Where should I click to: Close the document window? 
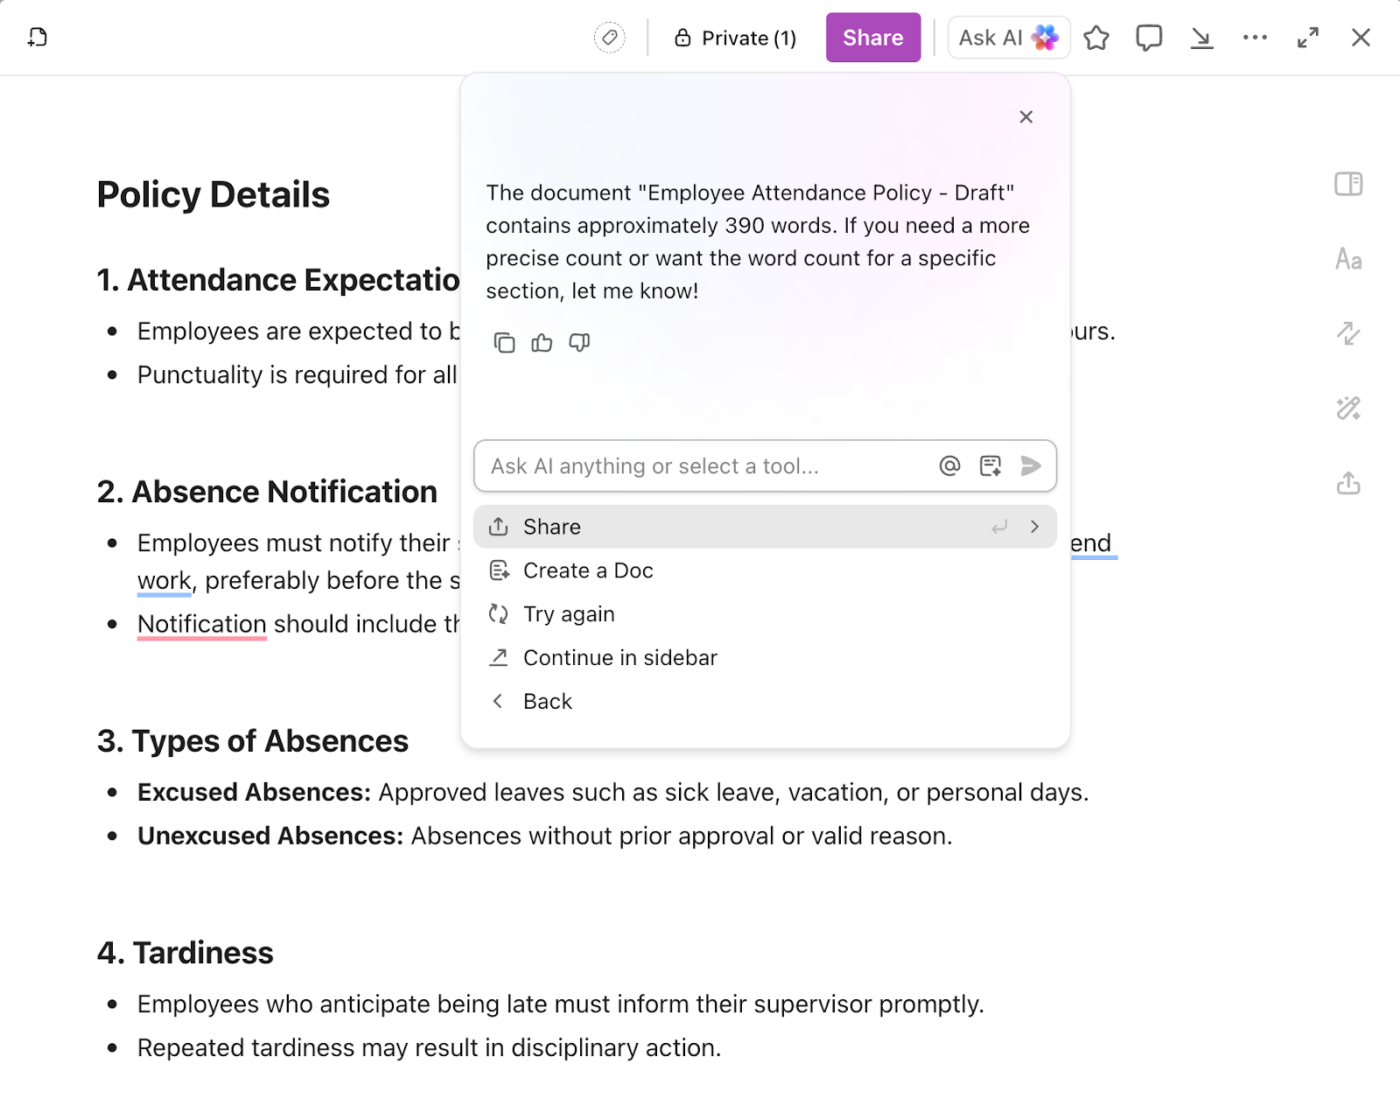click(x=1361, y=38)
